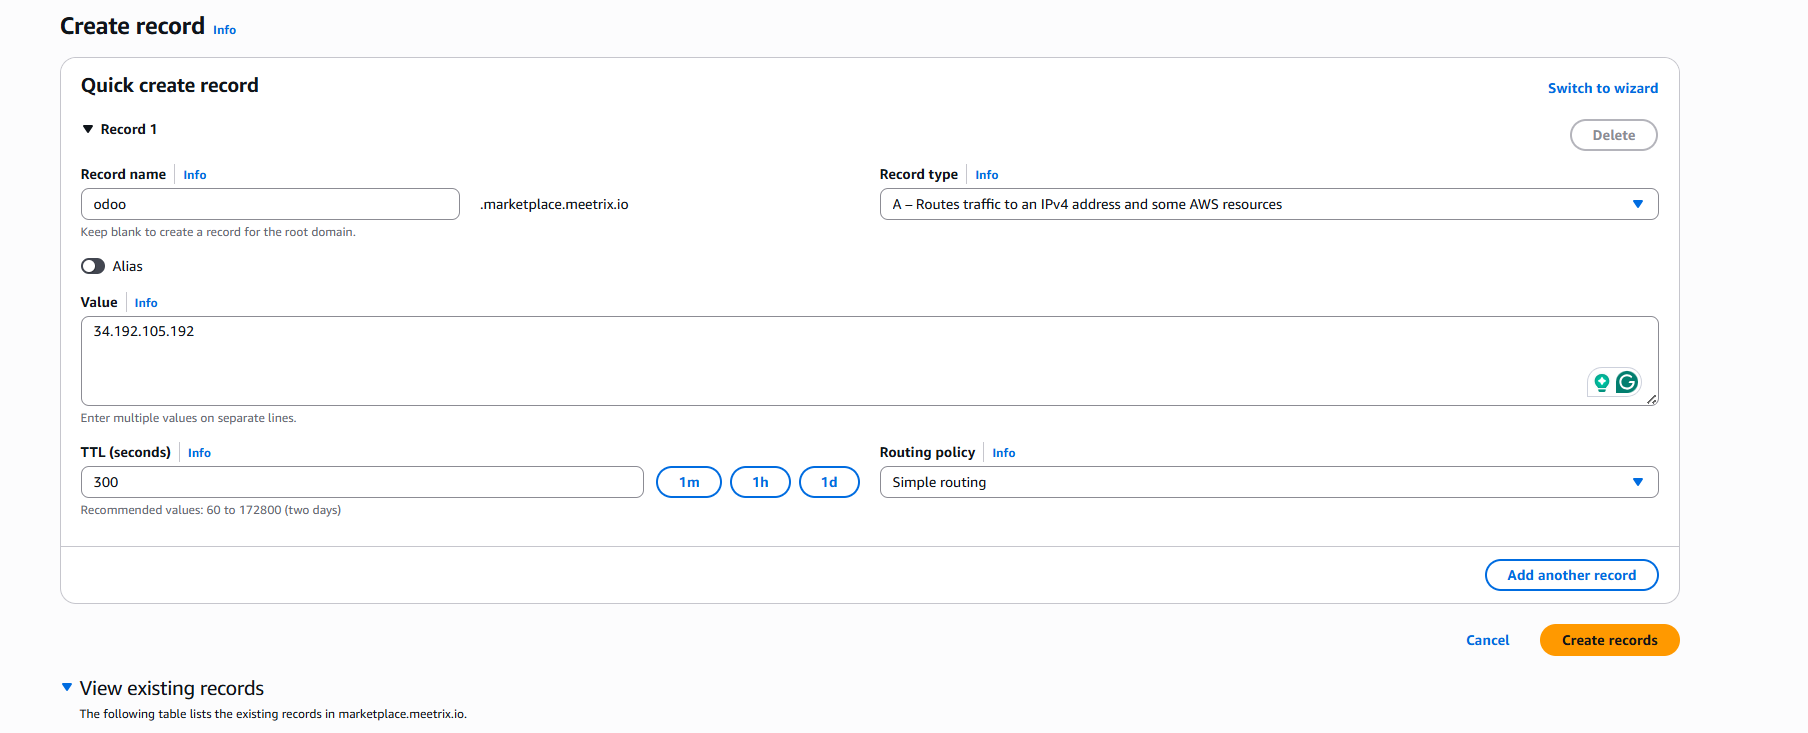
Task: Click the Record name input field
Action: pos(270,204)
